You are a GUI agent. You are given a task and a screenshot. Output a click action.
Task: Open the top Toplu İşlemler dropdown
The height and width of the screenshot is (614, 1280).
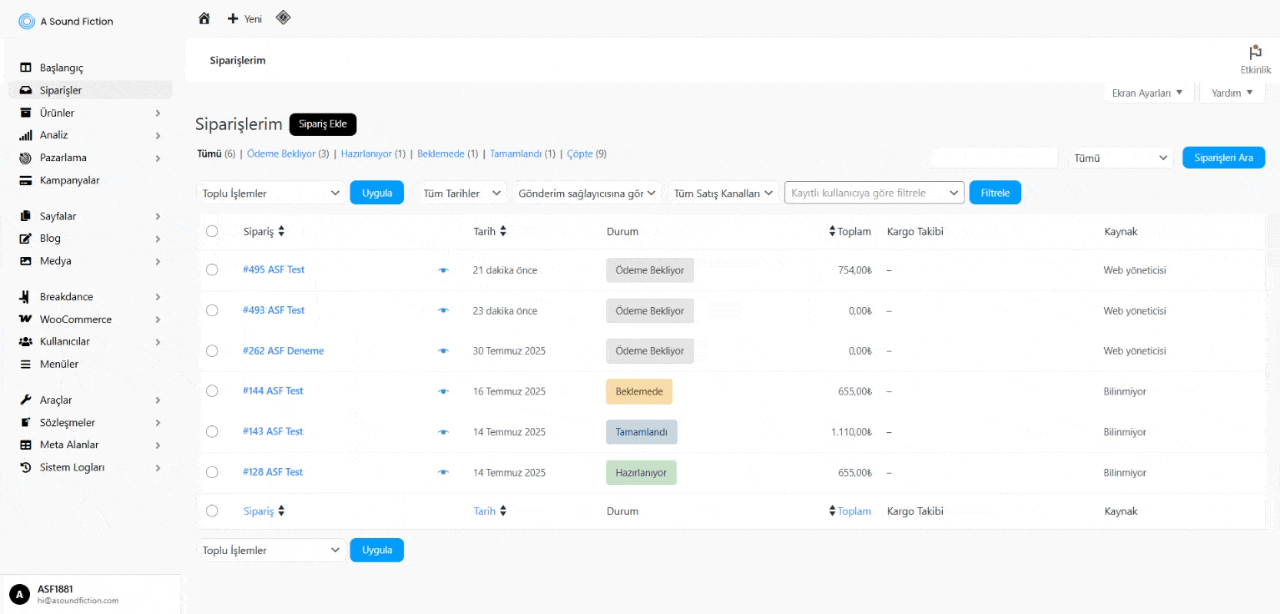(270, 193)
